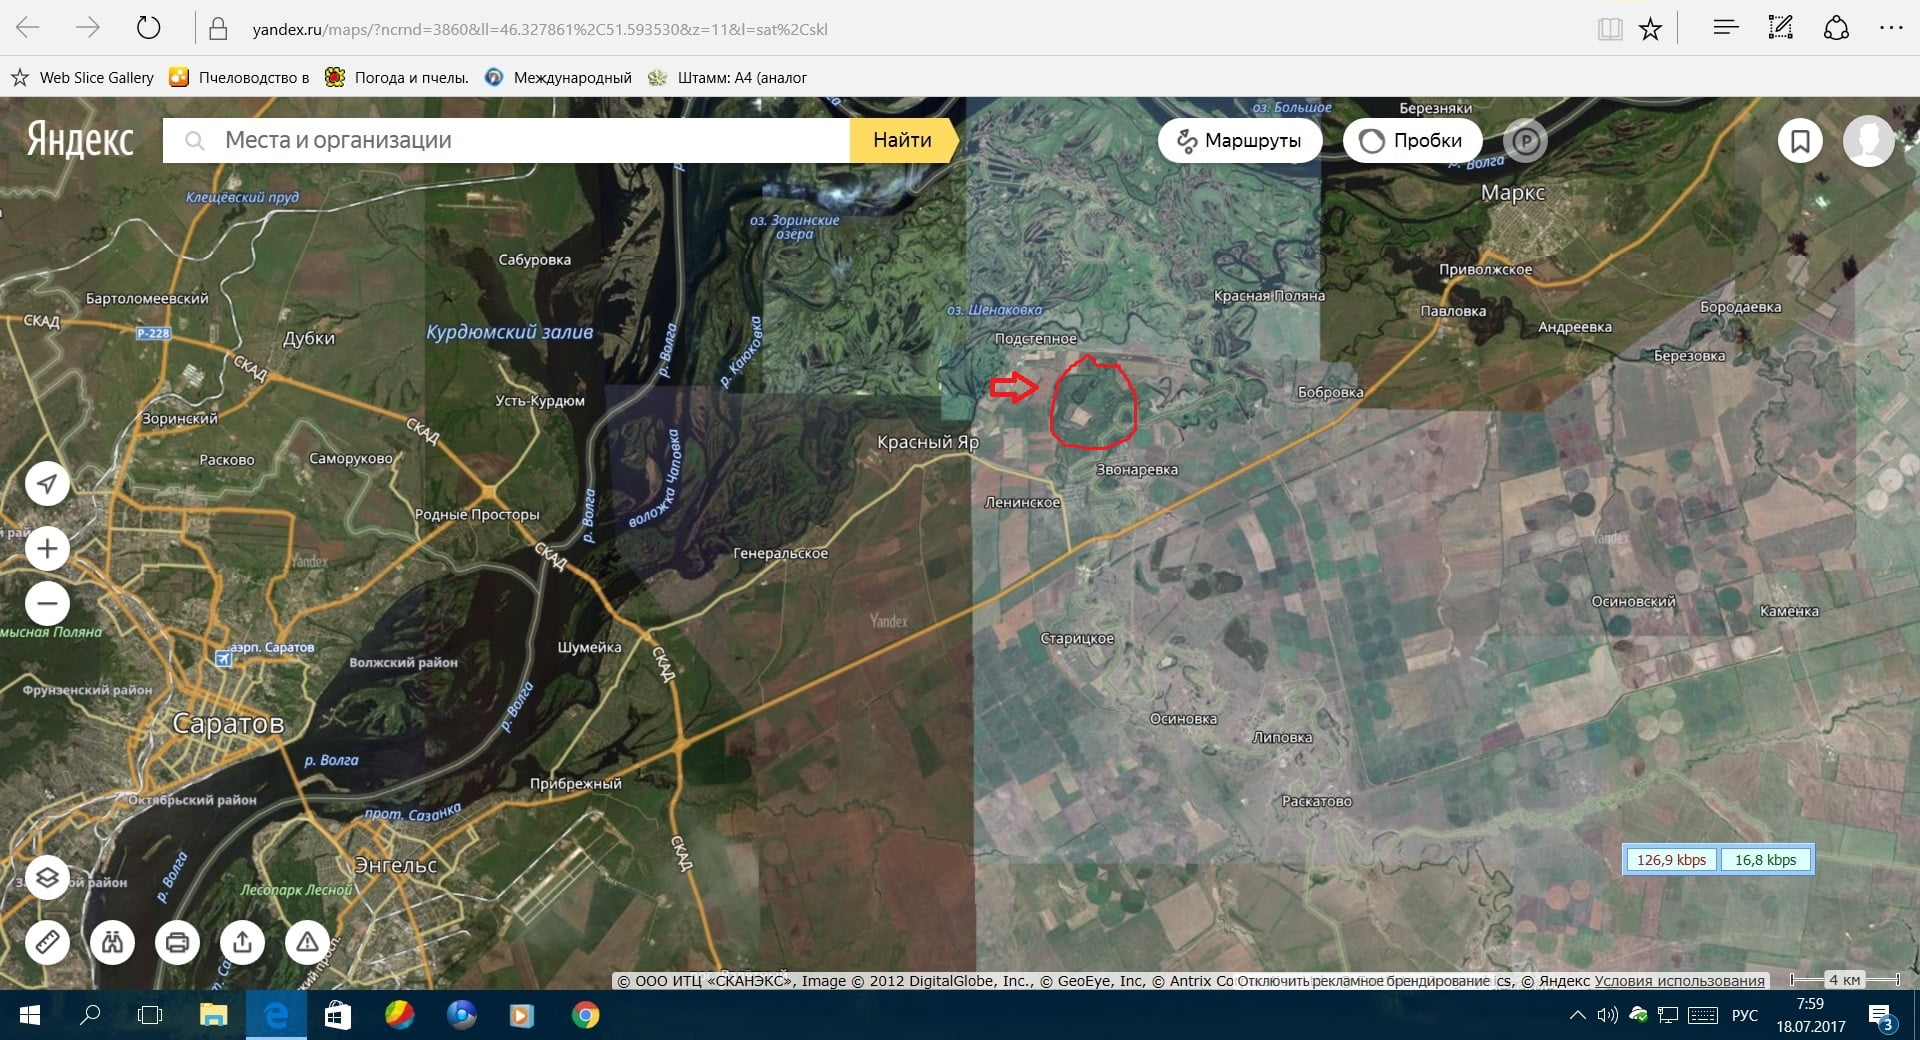The image size is (1920, 1040).
Task: Click the map zoom out minus button
Action: point(47,604)
